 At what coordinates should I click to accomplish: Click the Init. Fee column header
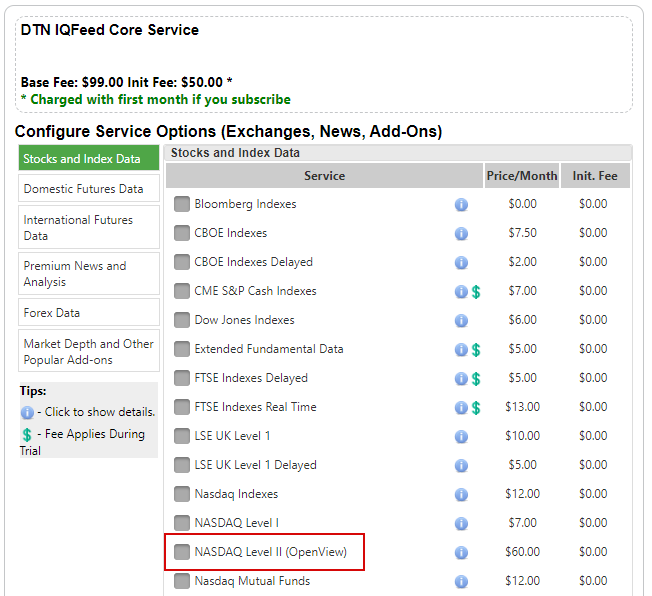[595, 176]
